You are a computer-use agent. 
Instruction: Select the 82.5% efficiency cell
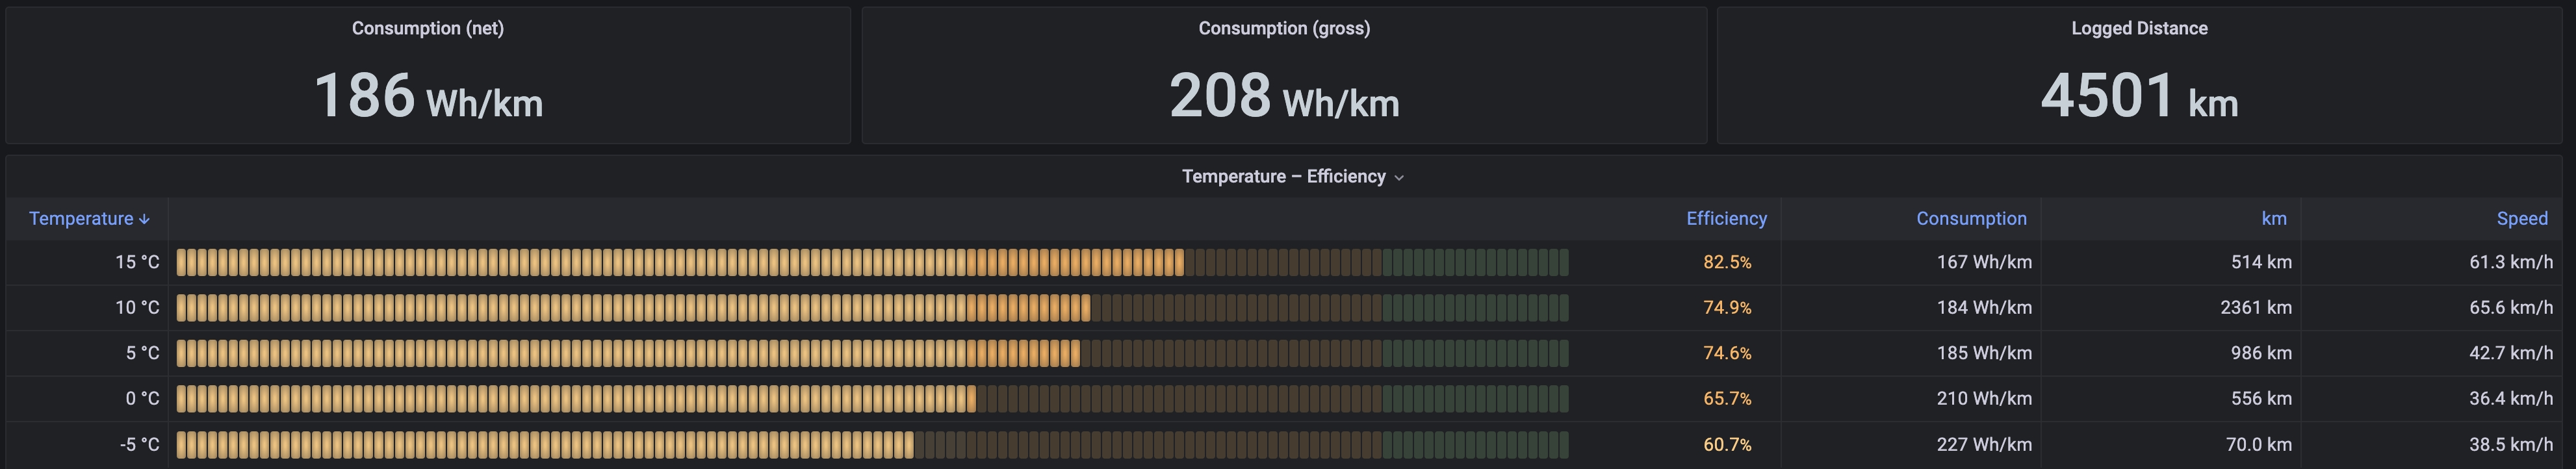(1727, 263)
